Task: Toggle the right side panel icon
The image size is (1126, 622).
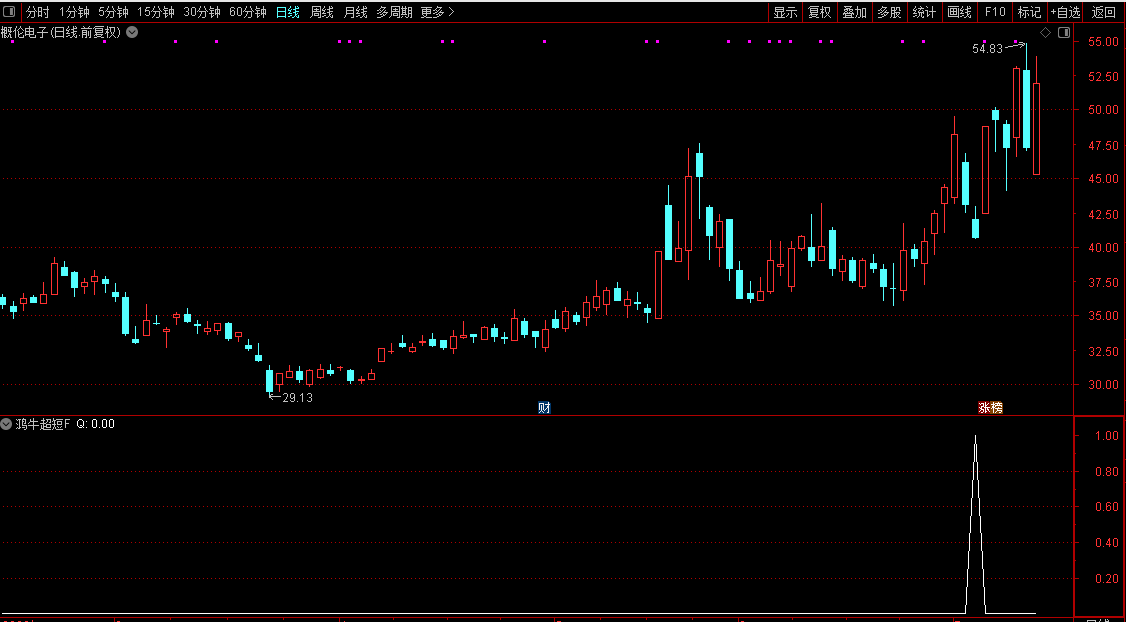Action: (x=1064, y=32)
